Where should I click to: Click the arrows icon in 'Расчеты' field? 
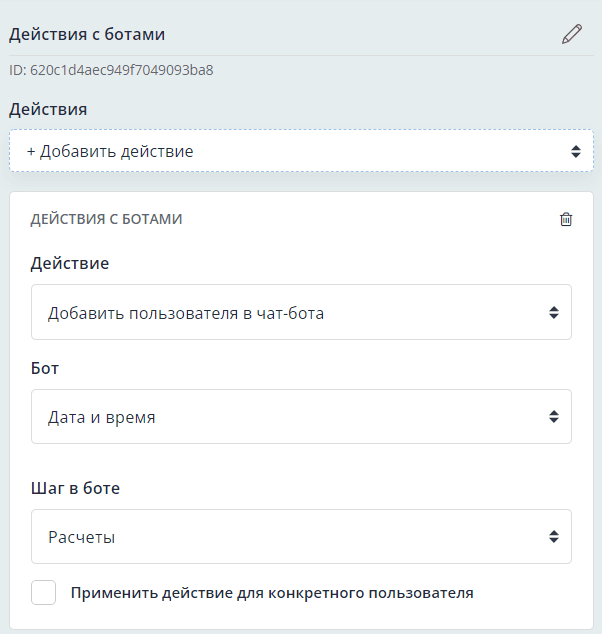pos(554,537)
